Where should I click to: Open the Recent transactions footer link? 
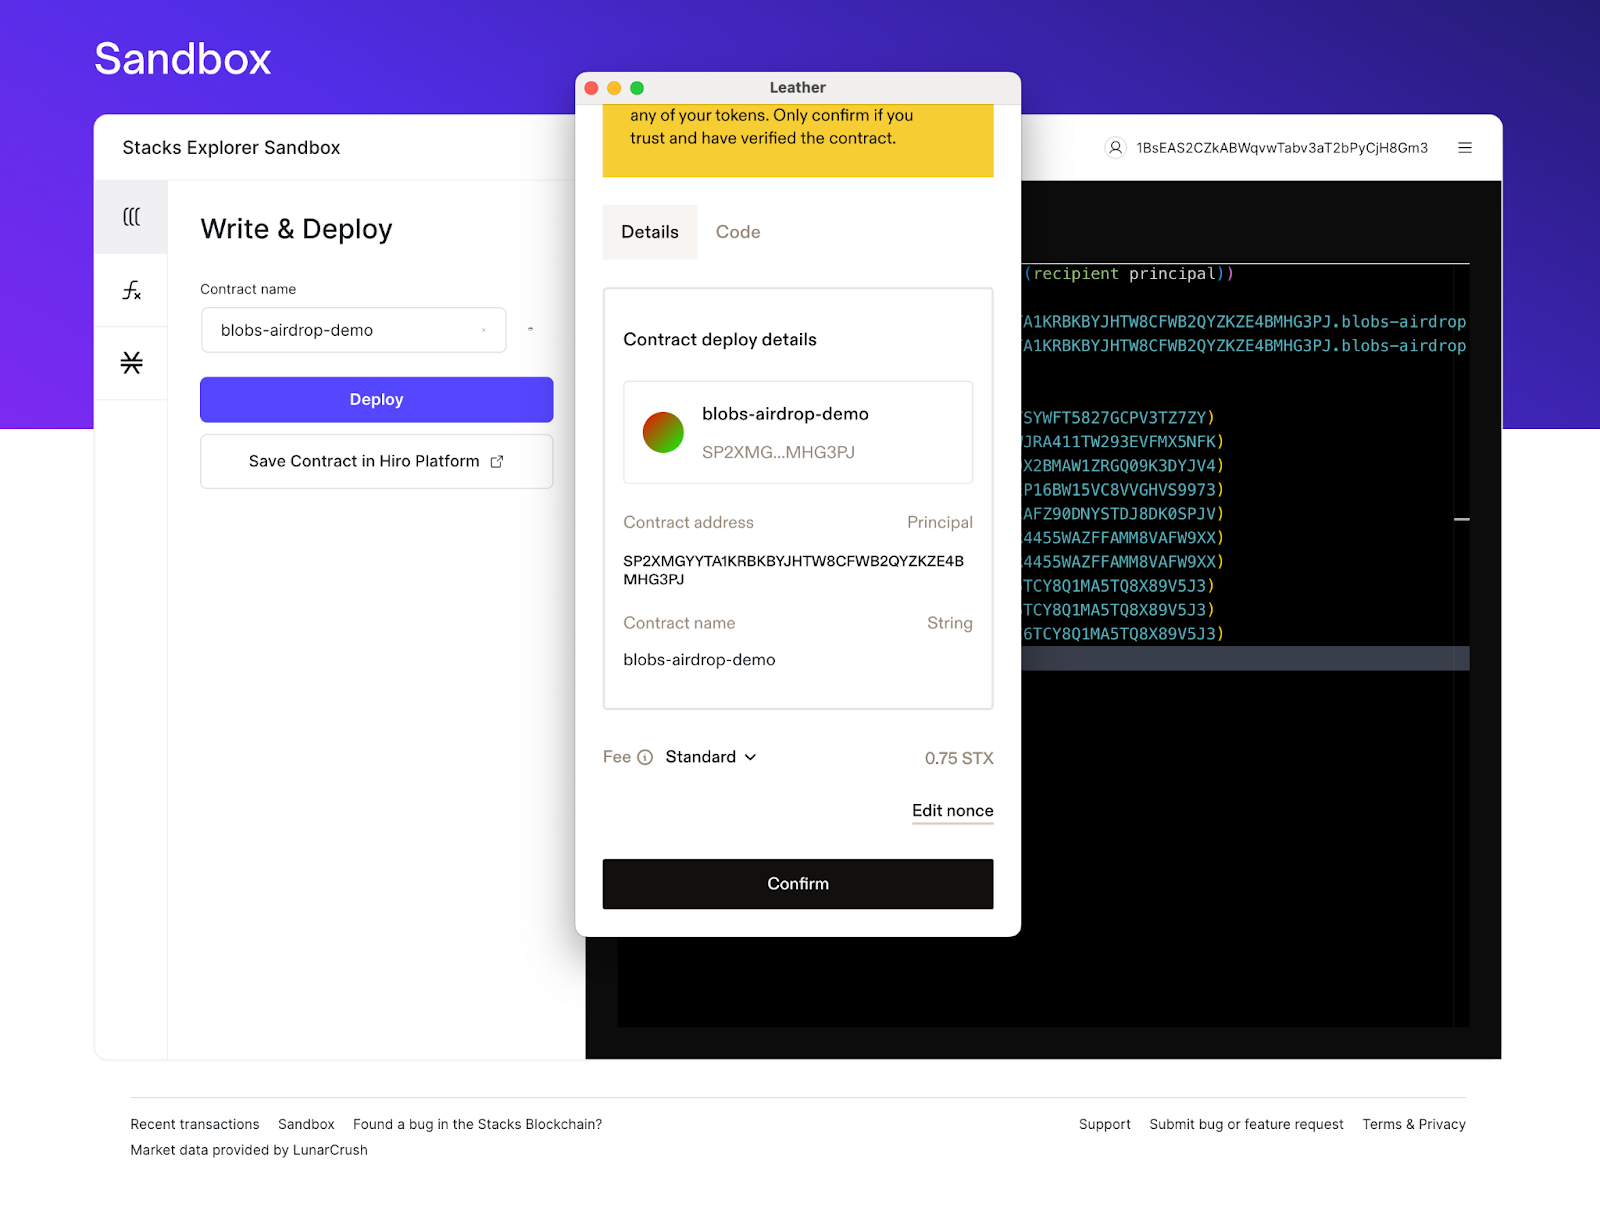(x=195, y=1124)
